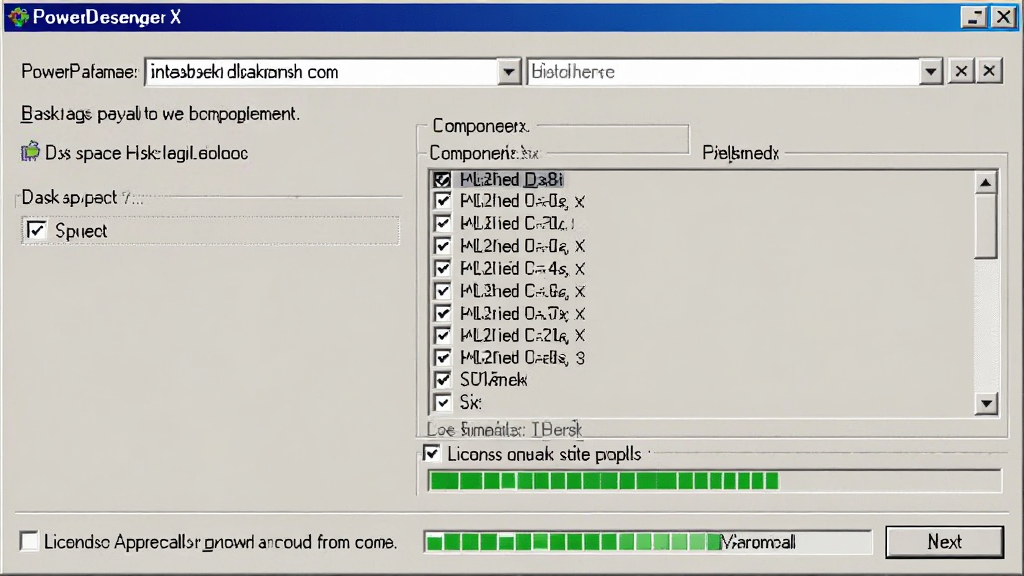The image size is (1024, 576).
Task: Click the scroll up arrow in component list
Action: tap(985, 182)
